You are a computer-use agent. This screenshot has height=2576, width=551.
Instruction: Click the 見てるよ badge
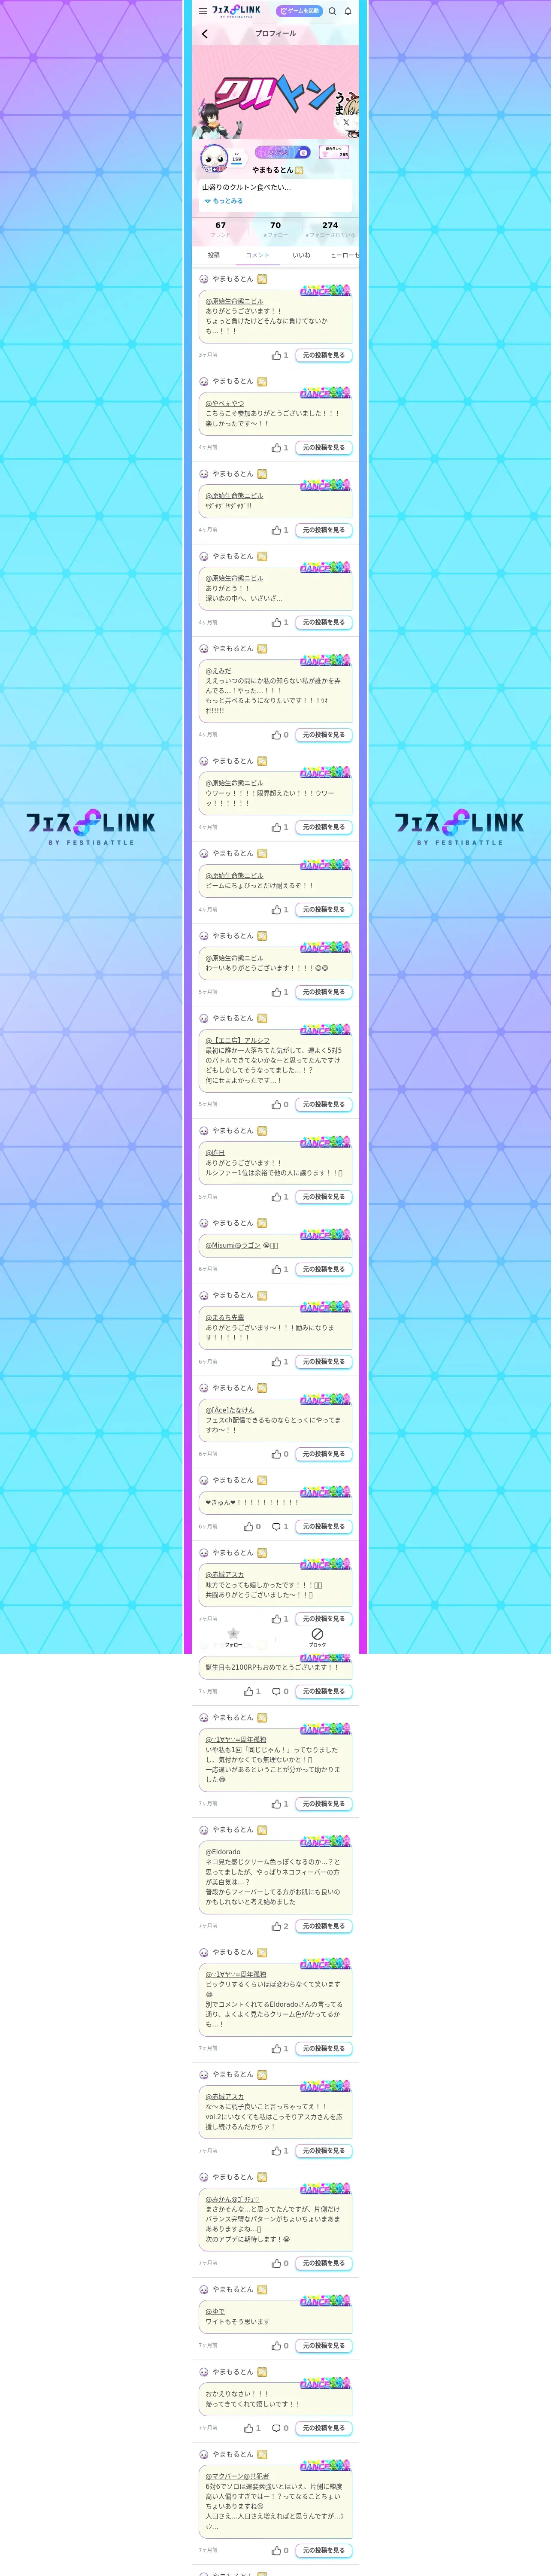tap(282, 153)
